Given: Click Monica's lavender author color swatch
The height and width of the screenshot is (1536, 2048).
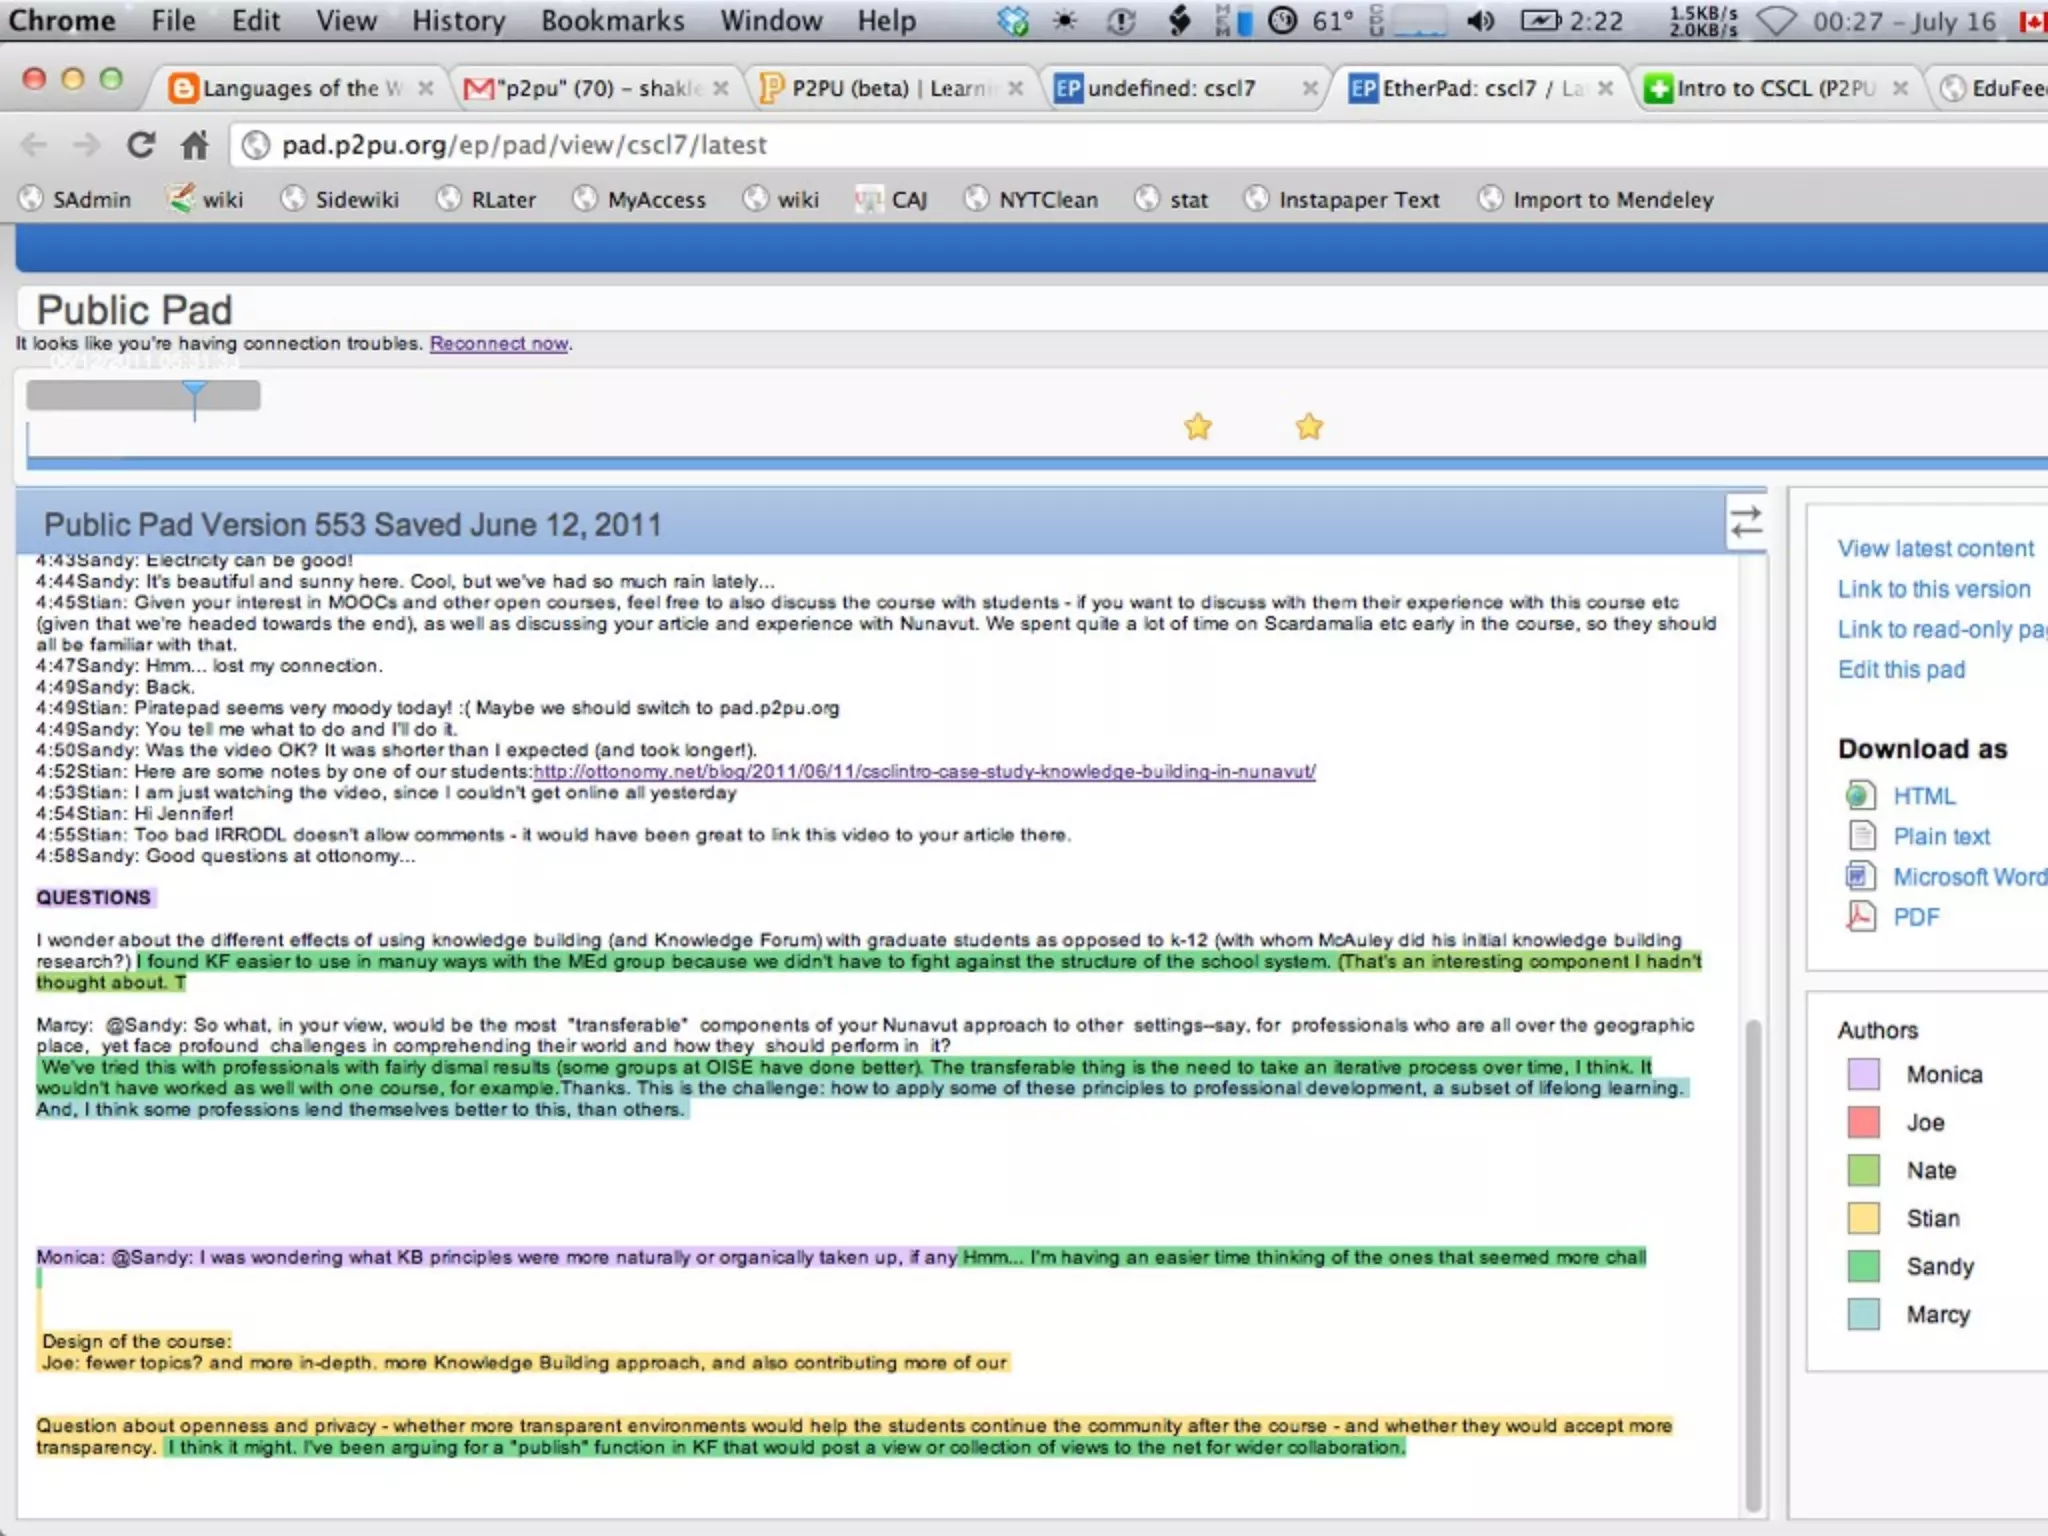Looking at the screenshot, I should (x=1863, y=1074).
